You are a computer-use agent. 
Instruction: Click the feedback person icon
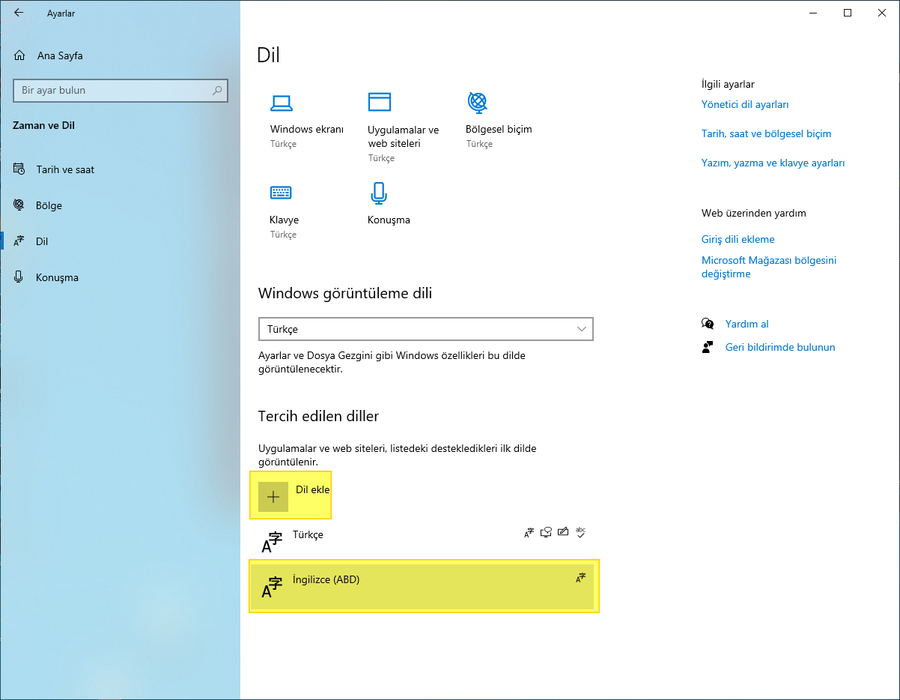coord(707,347)
